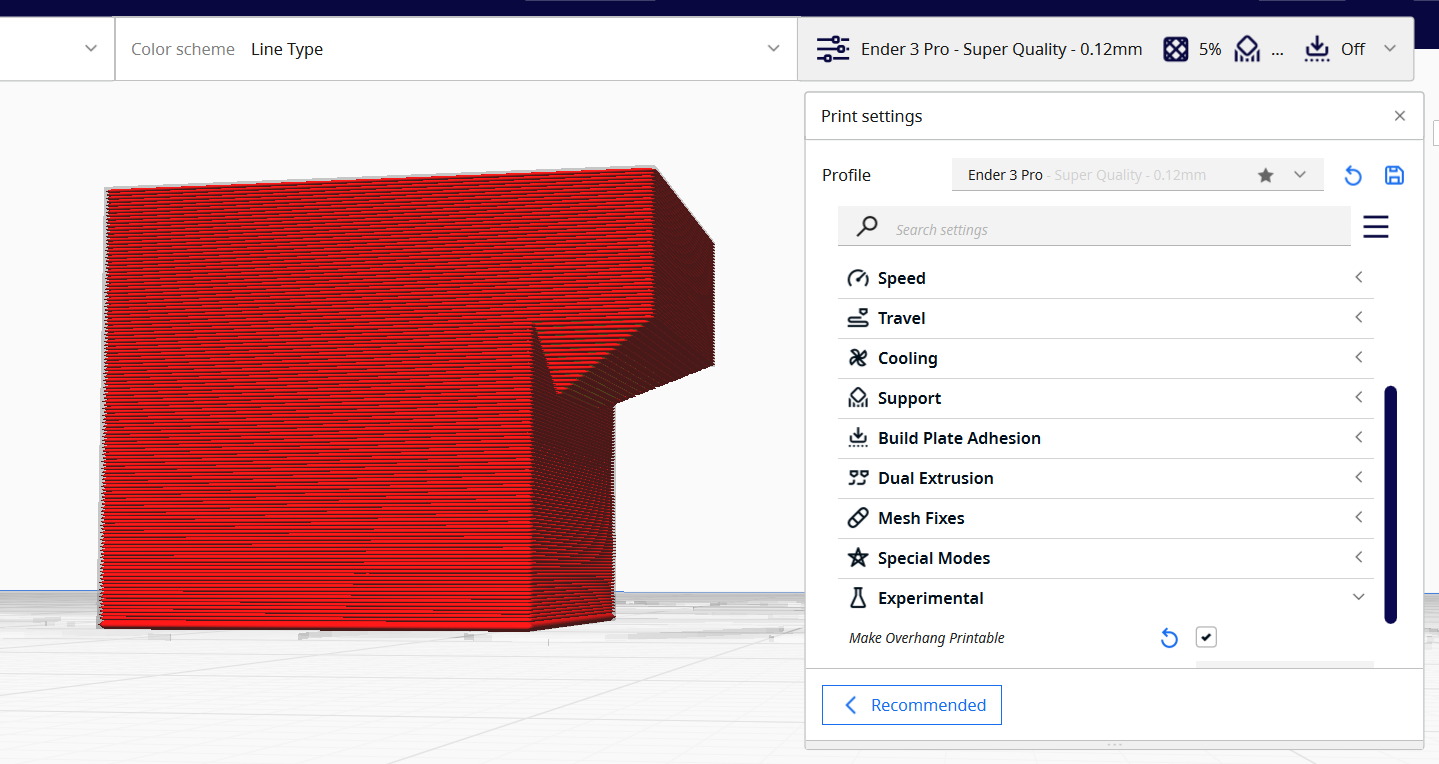Collapse the Experimental section chevron
This screenshot has height=764, width=1439.
click(1359, 597)
